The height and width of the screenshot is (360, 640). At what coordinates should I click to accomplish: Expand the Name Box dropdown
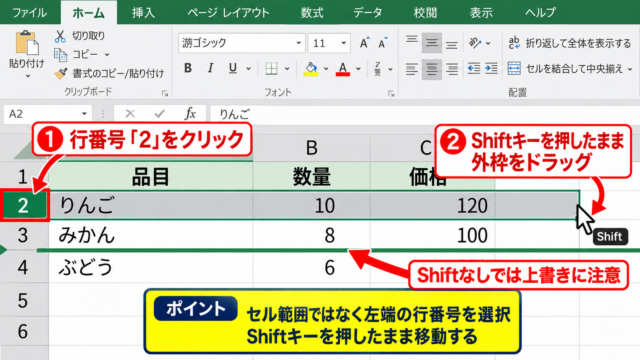coord(84,113)
